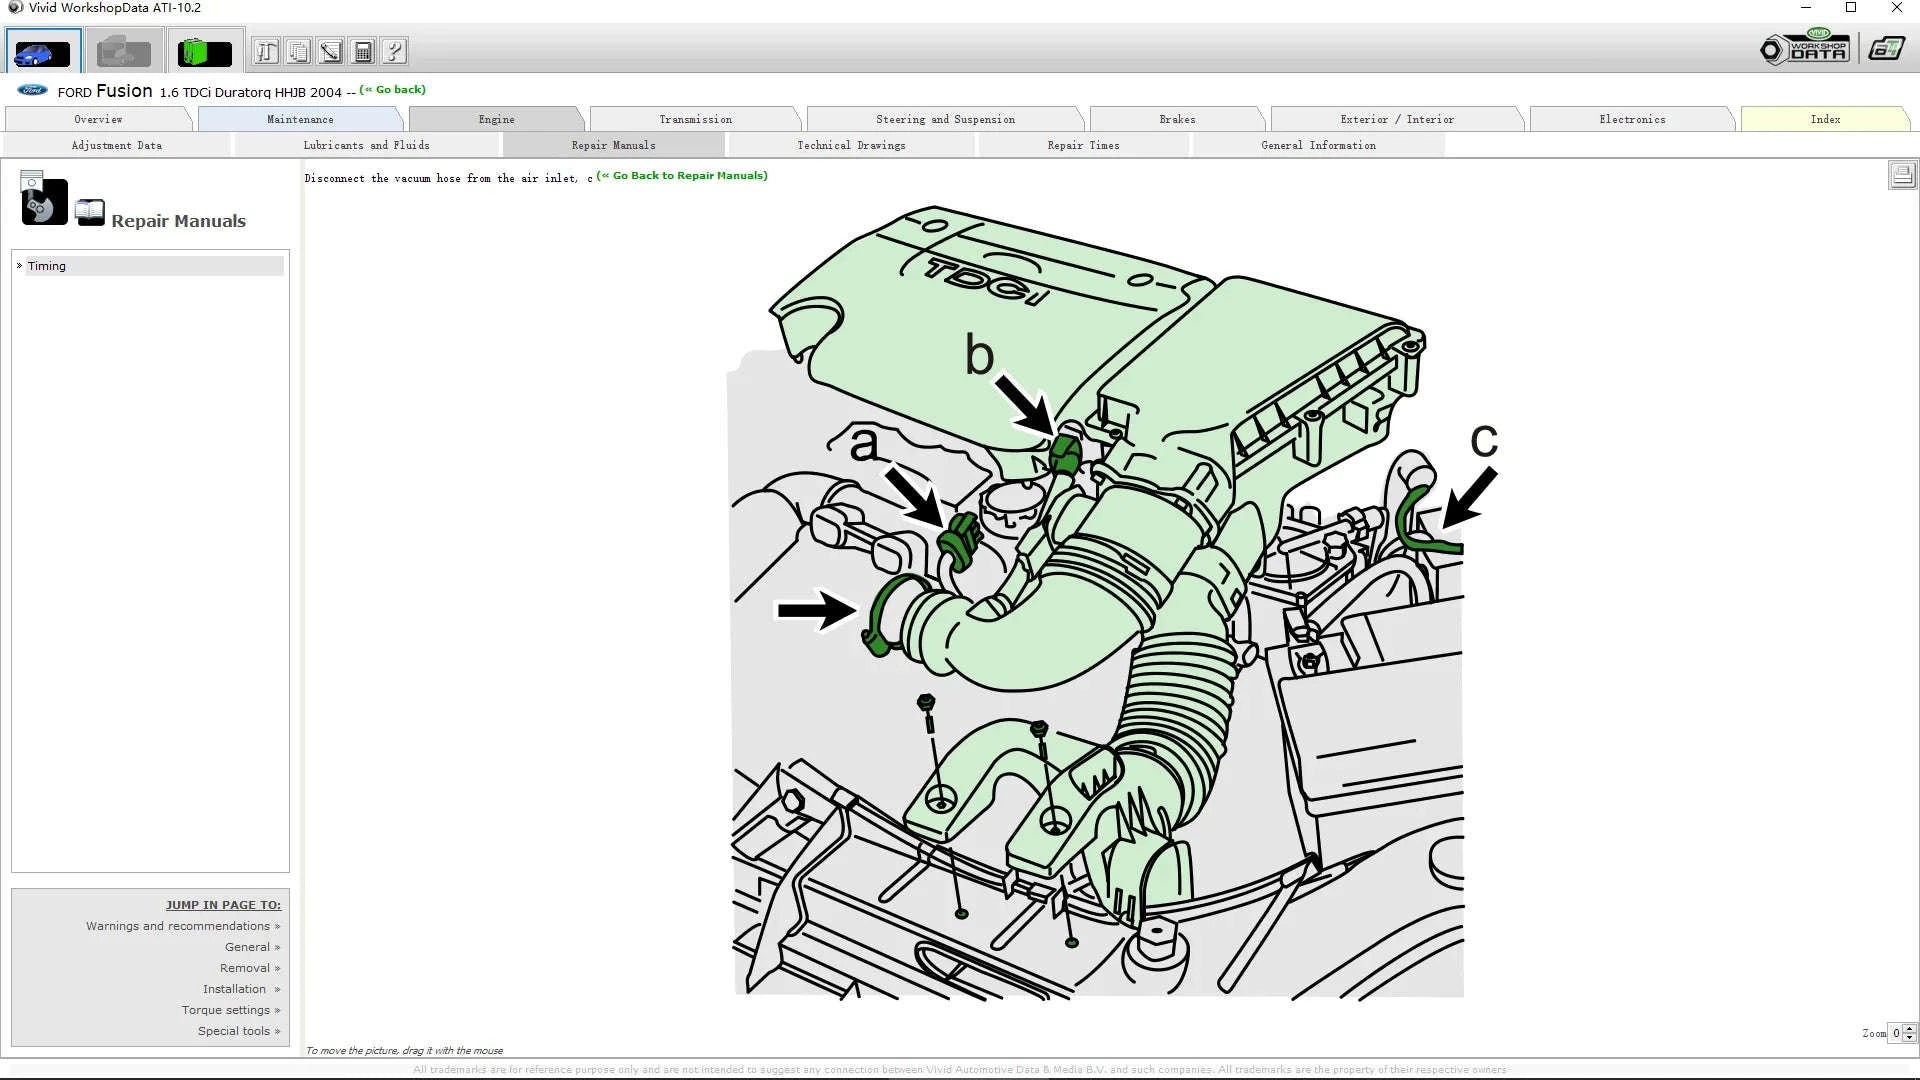Open the documents copy toolbar icon

point(298,50)
